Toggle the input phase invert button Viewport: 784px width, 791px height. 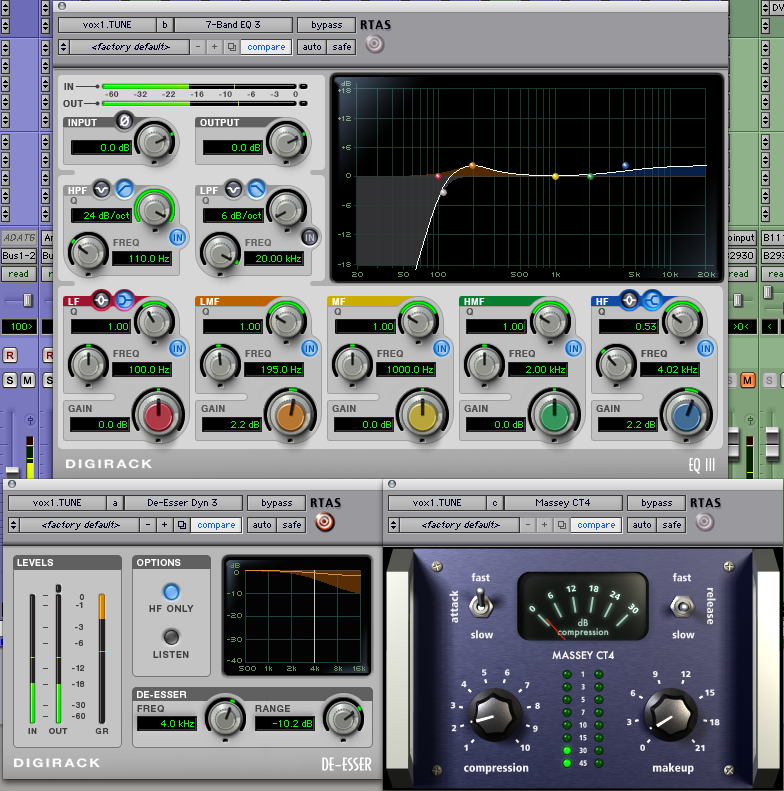pyautogui.click(x=124, y=121)
